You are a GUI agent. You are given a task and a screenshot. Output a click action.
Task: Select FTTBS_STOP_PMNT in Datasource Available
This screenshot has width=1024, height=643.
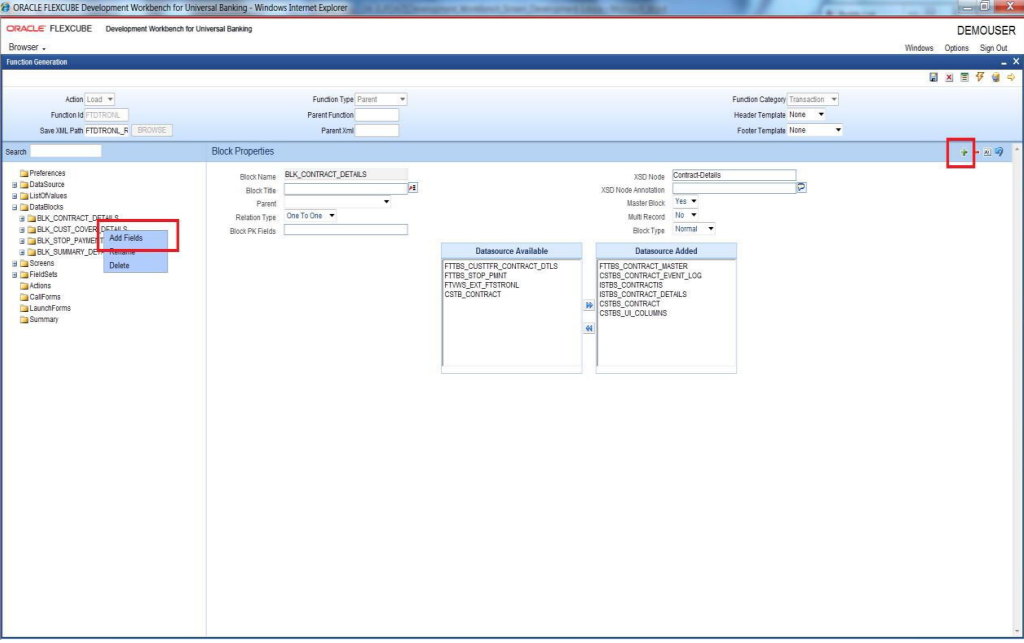tap(475, 275)
